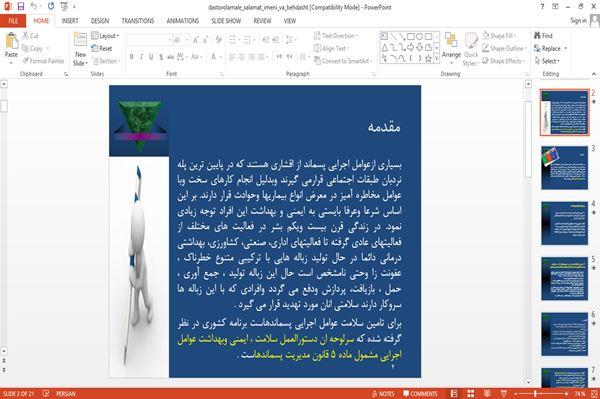Select slide 4 thumbnail
The width and height of the screenshot is (600, 399).
[564, 223]
